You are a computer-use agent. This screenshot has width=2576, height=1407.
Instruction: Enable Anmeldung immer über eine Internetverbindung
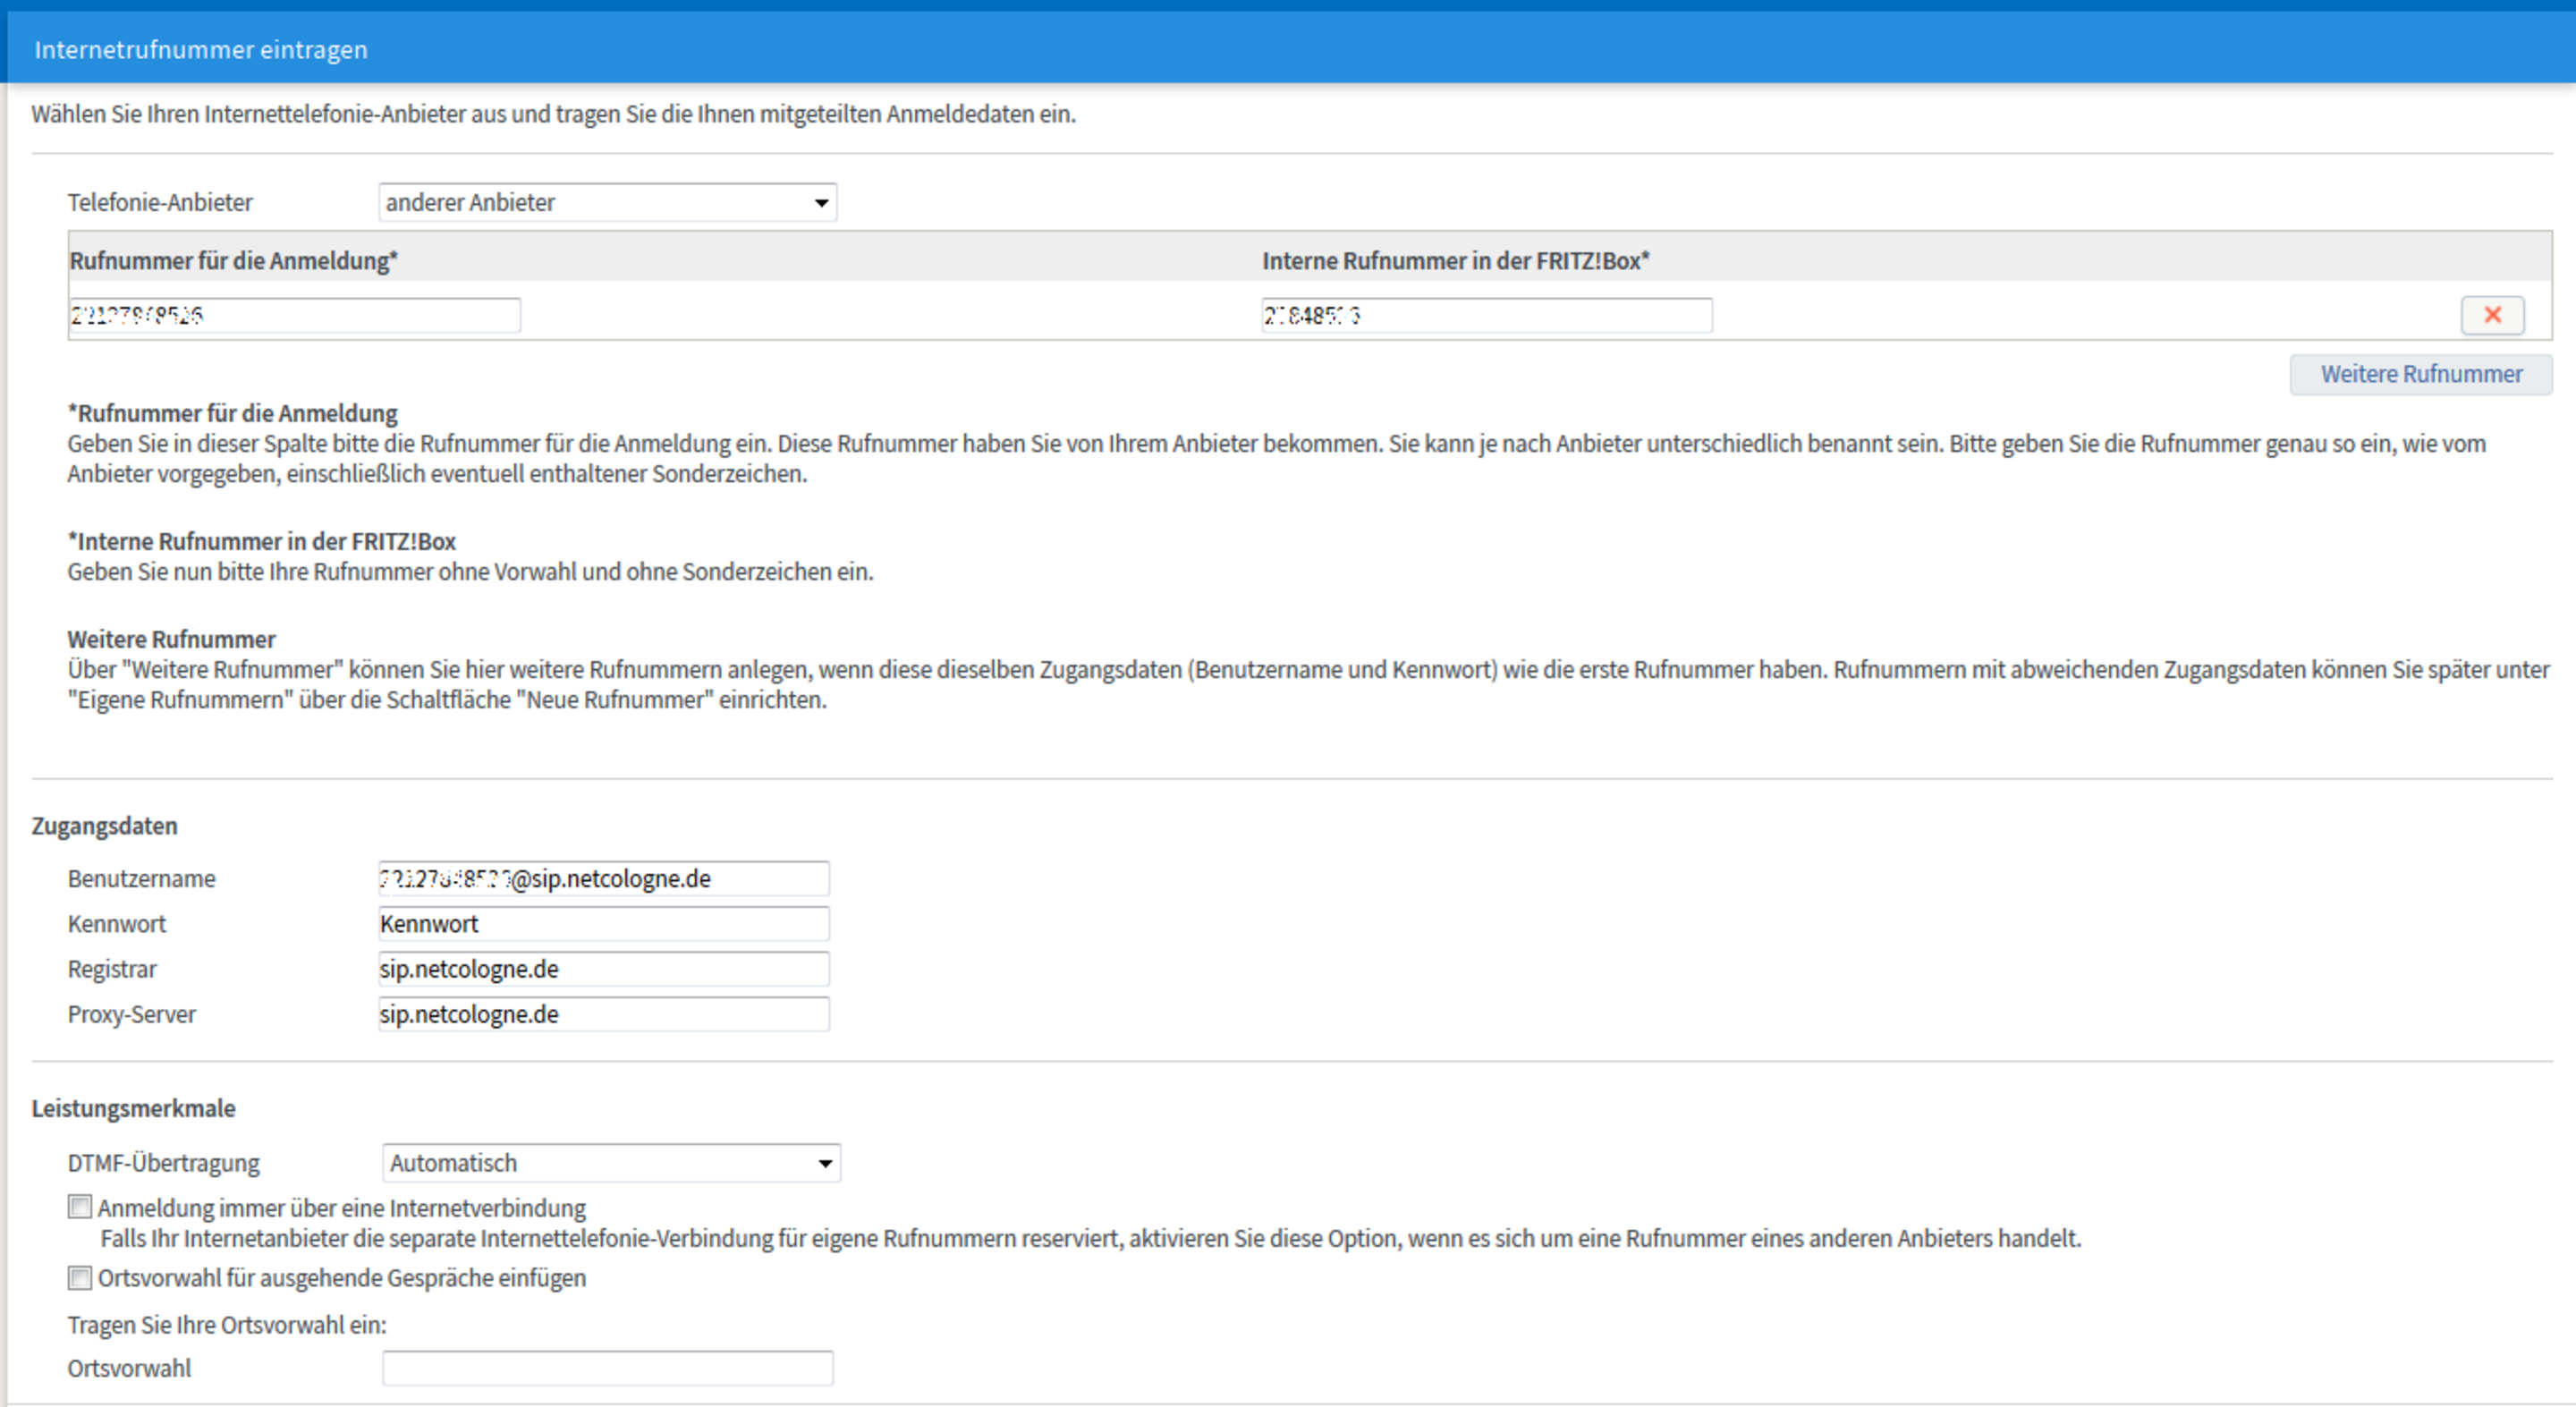click(80, 1207)
